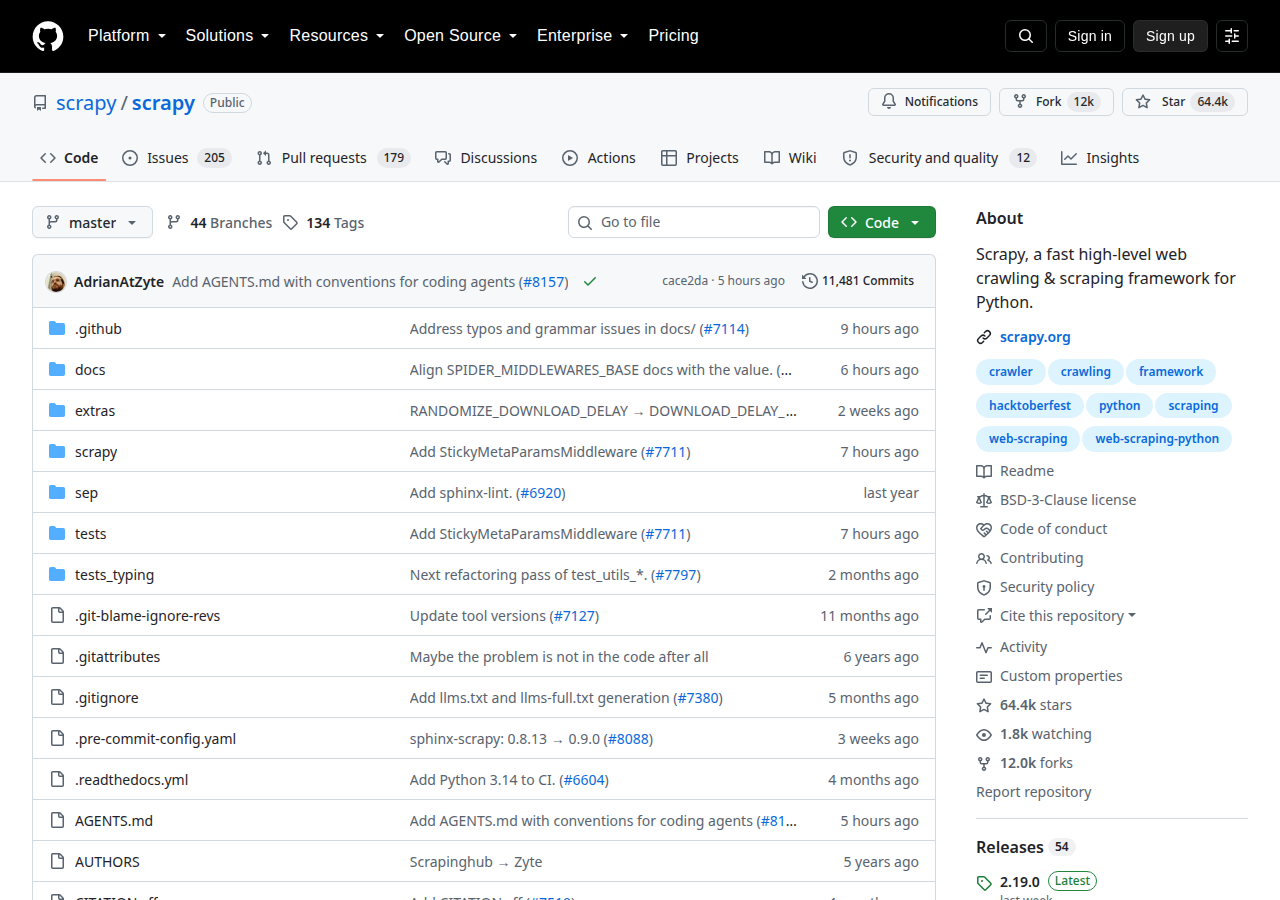
Task: Expand Cite this repository
Action: coord(1056,616)
